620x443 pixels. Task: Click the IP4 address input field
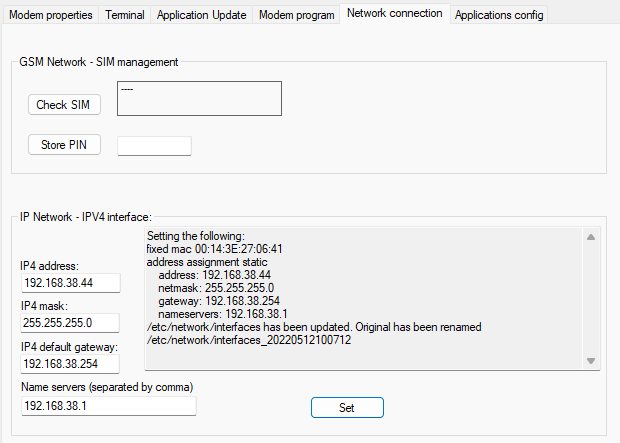pos(70,283)
